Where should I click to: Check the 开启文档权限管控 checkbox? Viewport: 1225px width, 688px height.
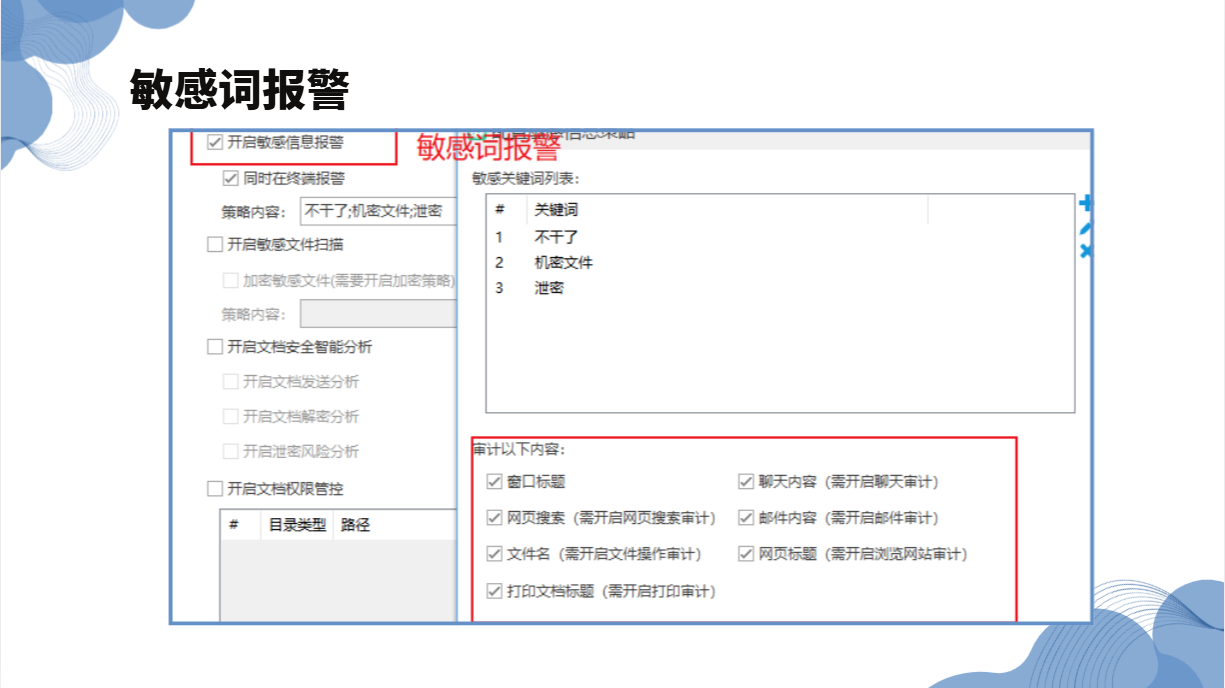pyautogui.click(x=214, y=489)
